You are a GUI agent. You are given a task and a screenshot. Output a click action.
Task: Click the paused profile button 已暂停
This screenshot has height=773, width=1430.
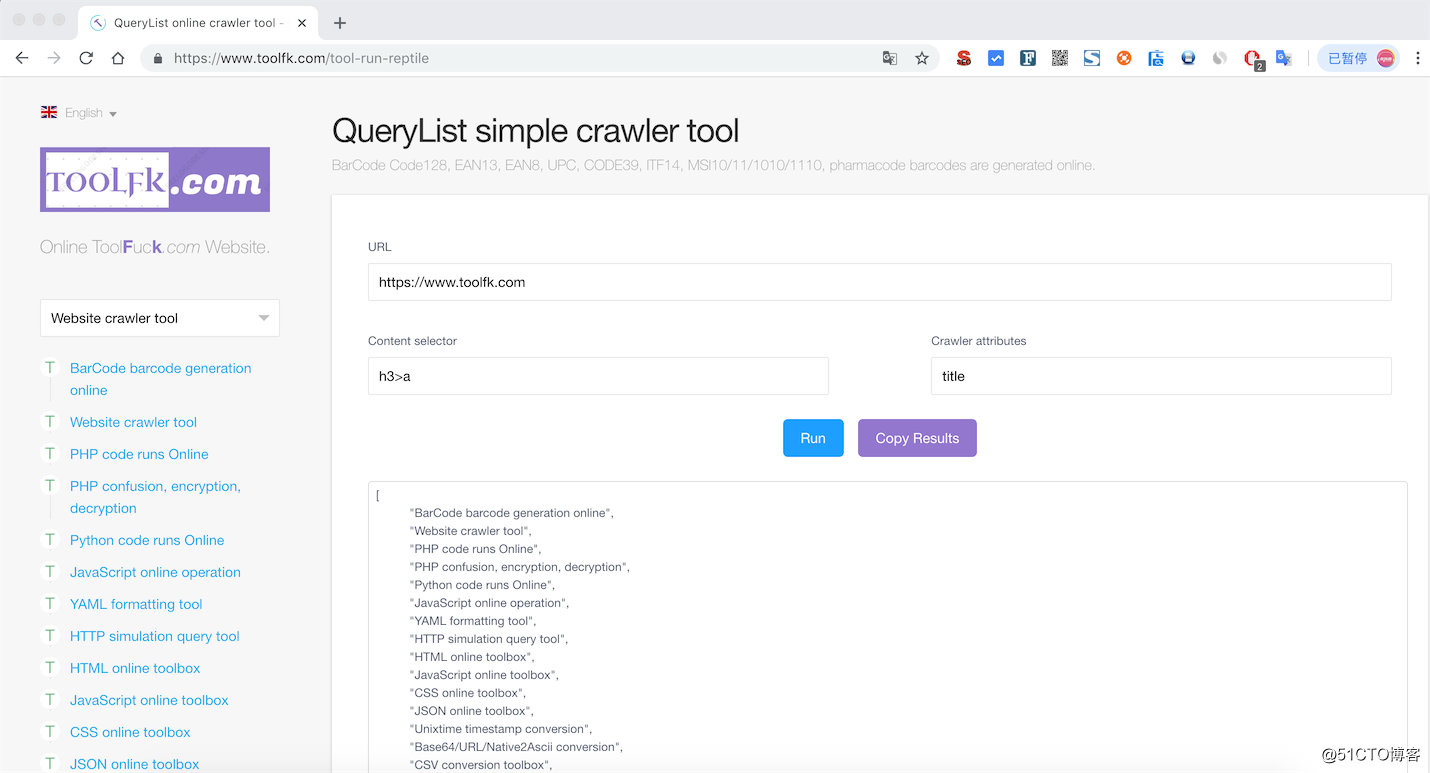coord(1360,58)
